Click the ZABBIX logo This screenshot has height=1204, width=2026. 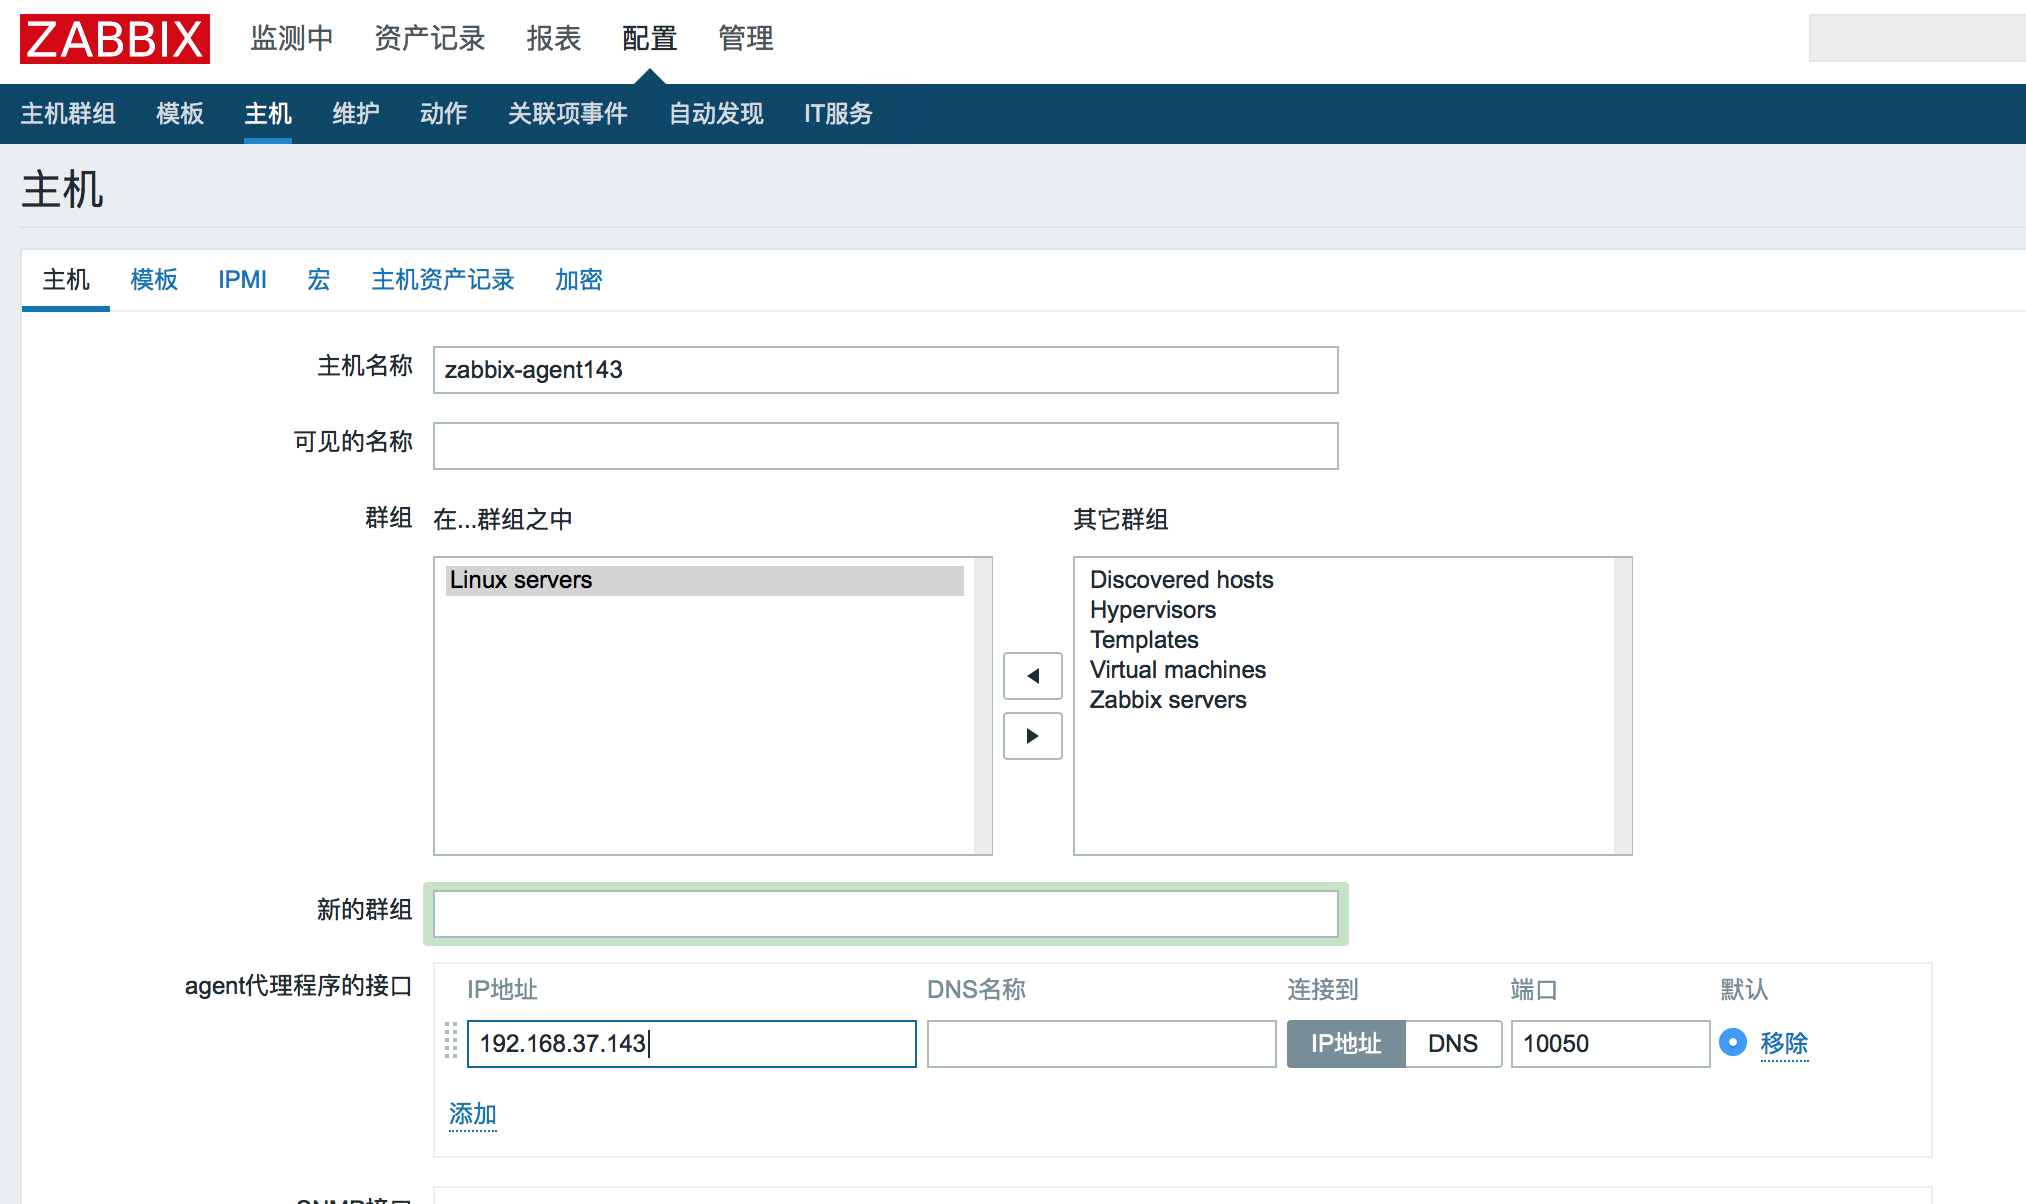click(115, 40)
